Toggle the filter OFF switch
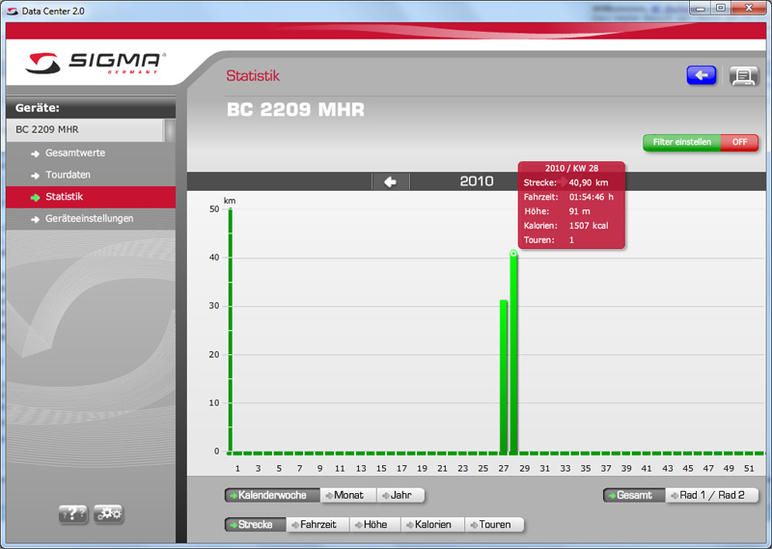 [740, 142]
